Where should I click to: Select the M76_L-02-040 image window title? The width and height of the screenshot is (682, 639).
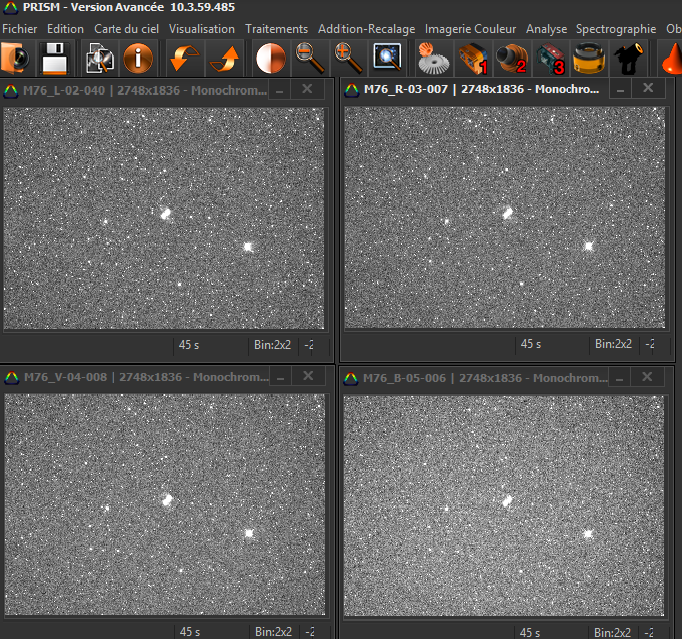click(135, 89)
